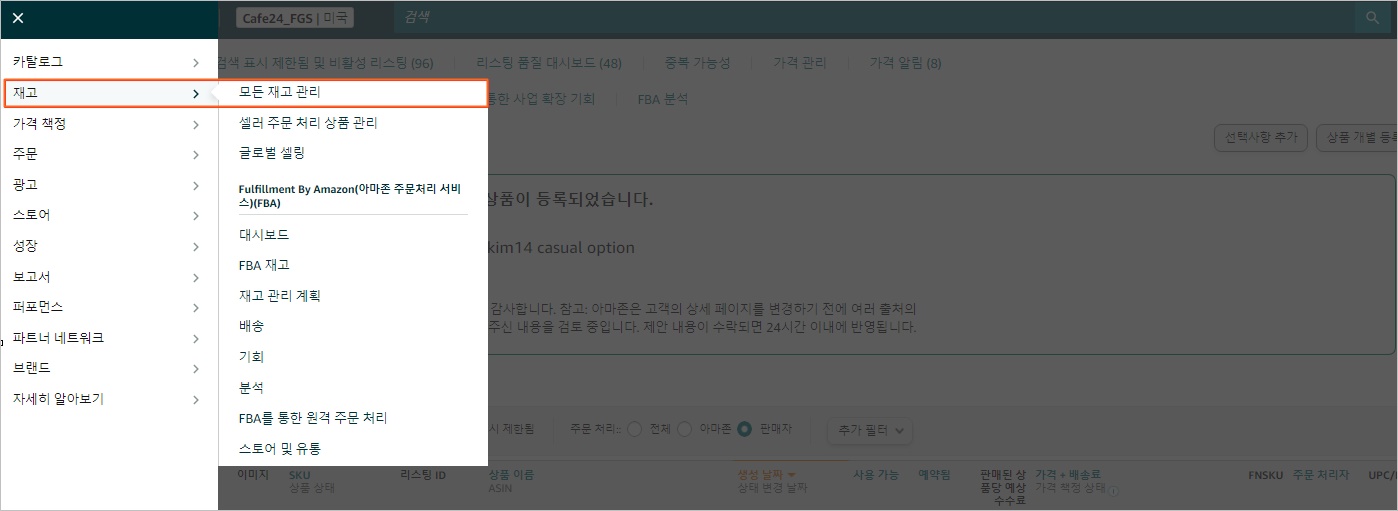Open FBA 대시보드 submenu entry
This screenshot has height=511, width=1398.
coord(264,235)
